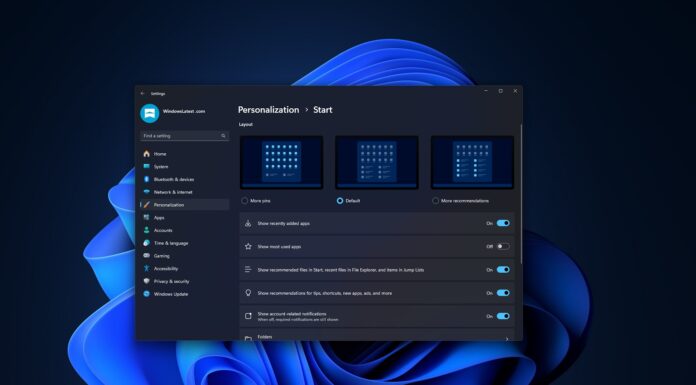Select the More recommendations radio button
The width and height of the screenshot is (696, 385).
click(435, 201)
